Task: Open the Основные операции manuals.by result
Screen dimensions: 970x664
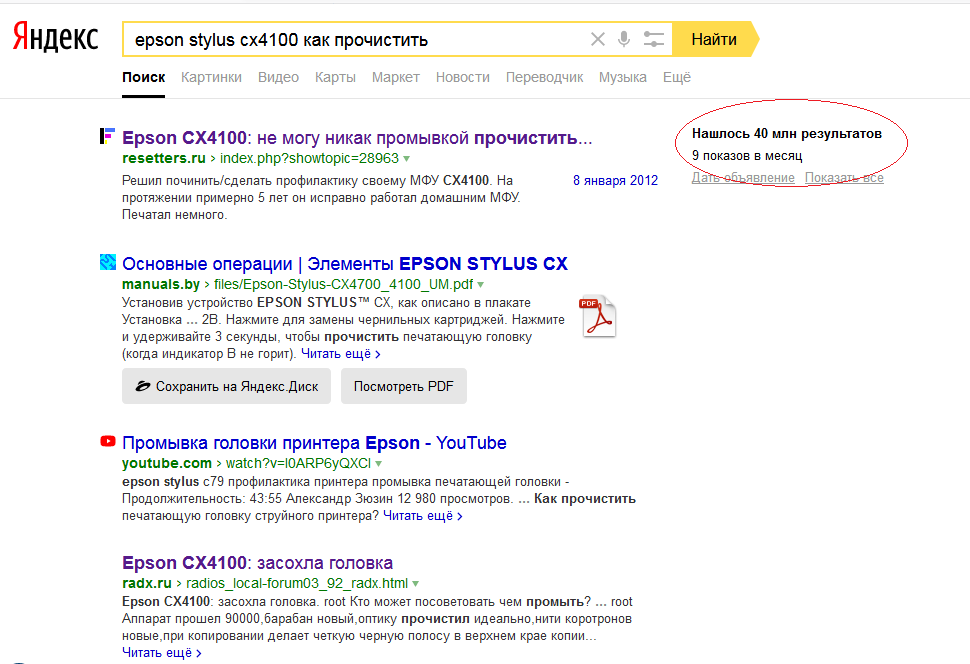Action: (345, 264)
